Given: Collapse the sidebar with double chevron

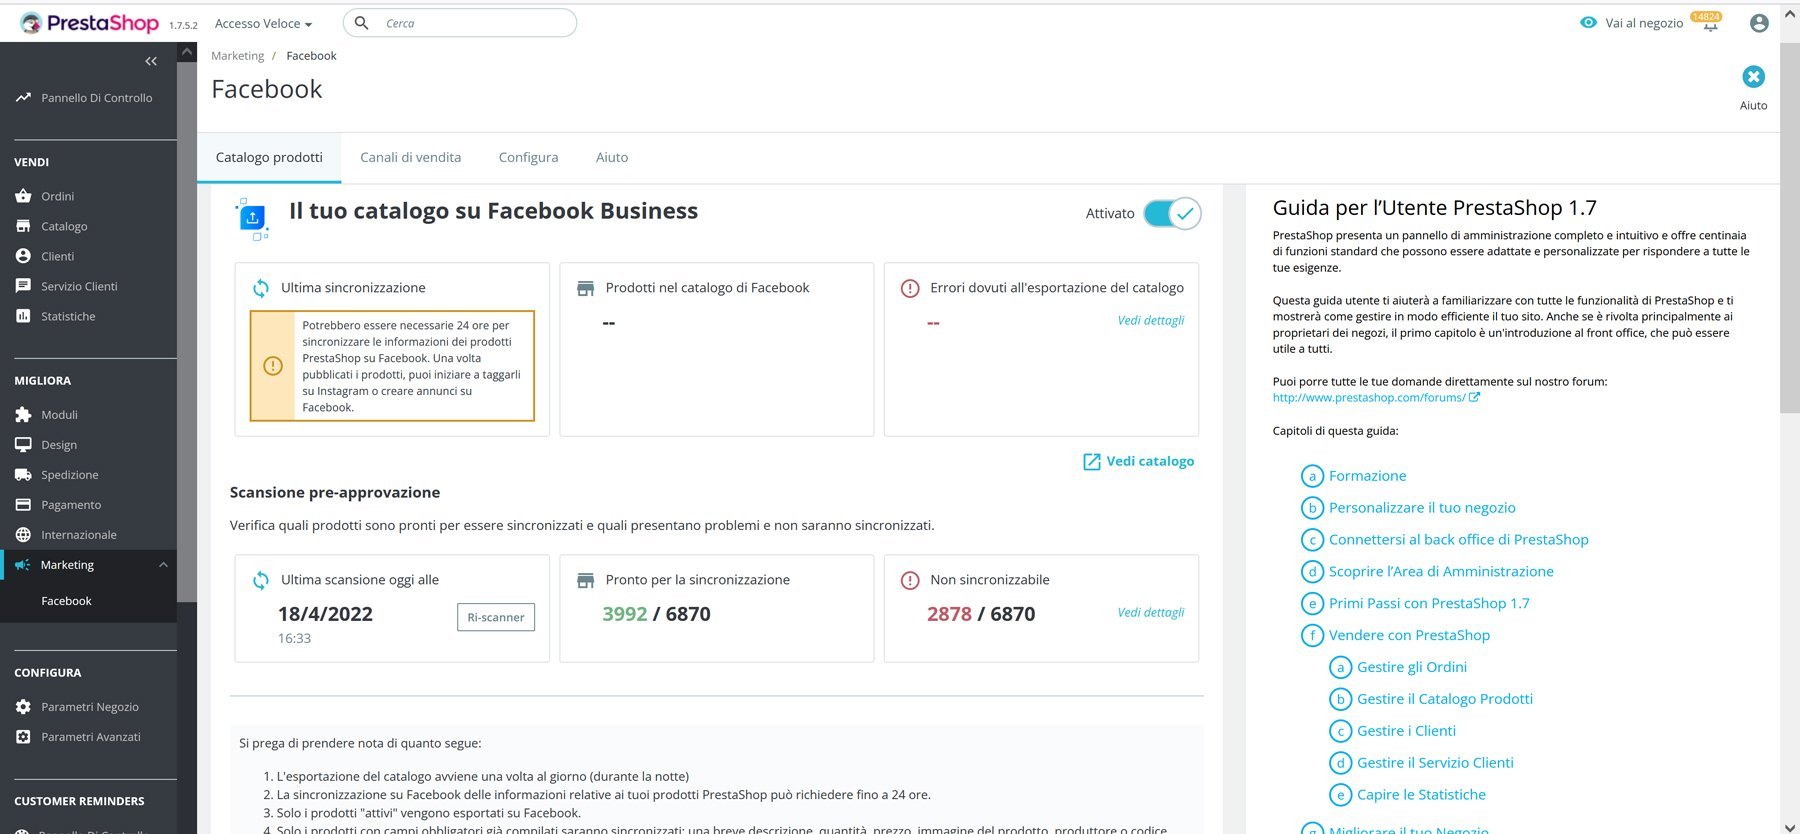Looking at the screenshot, I should tap(151, 61).
